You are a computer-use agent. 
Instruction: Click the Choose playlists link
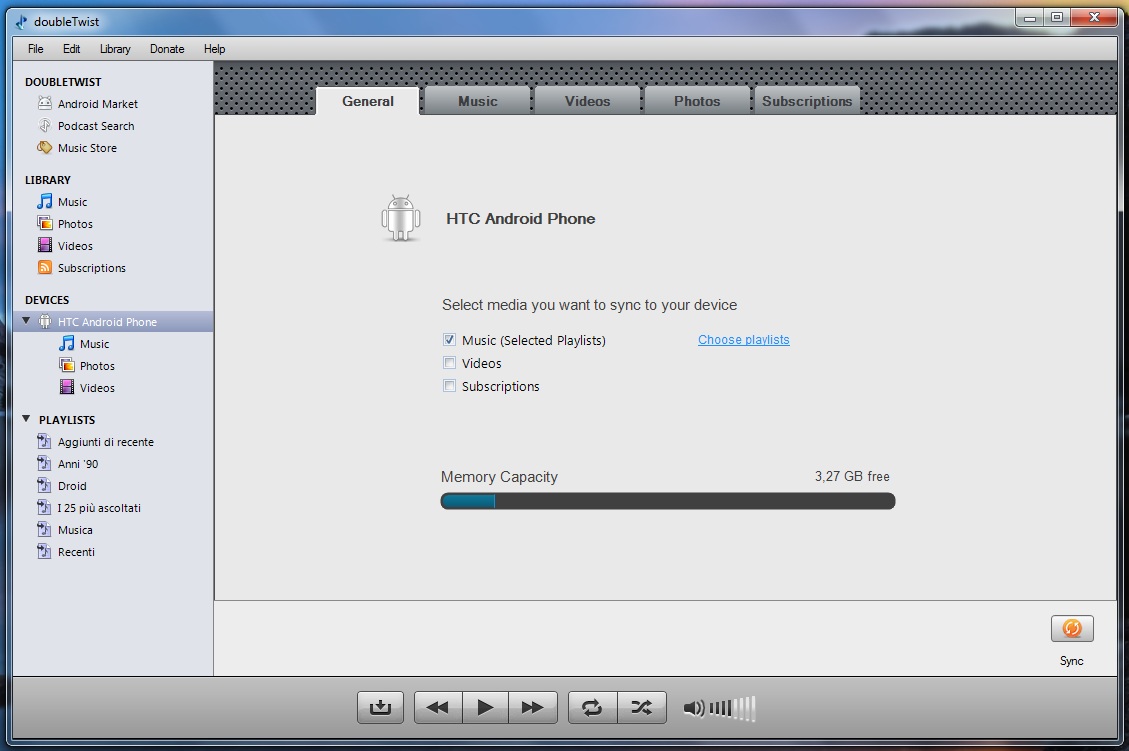(x=744, y=340)
